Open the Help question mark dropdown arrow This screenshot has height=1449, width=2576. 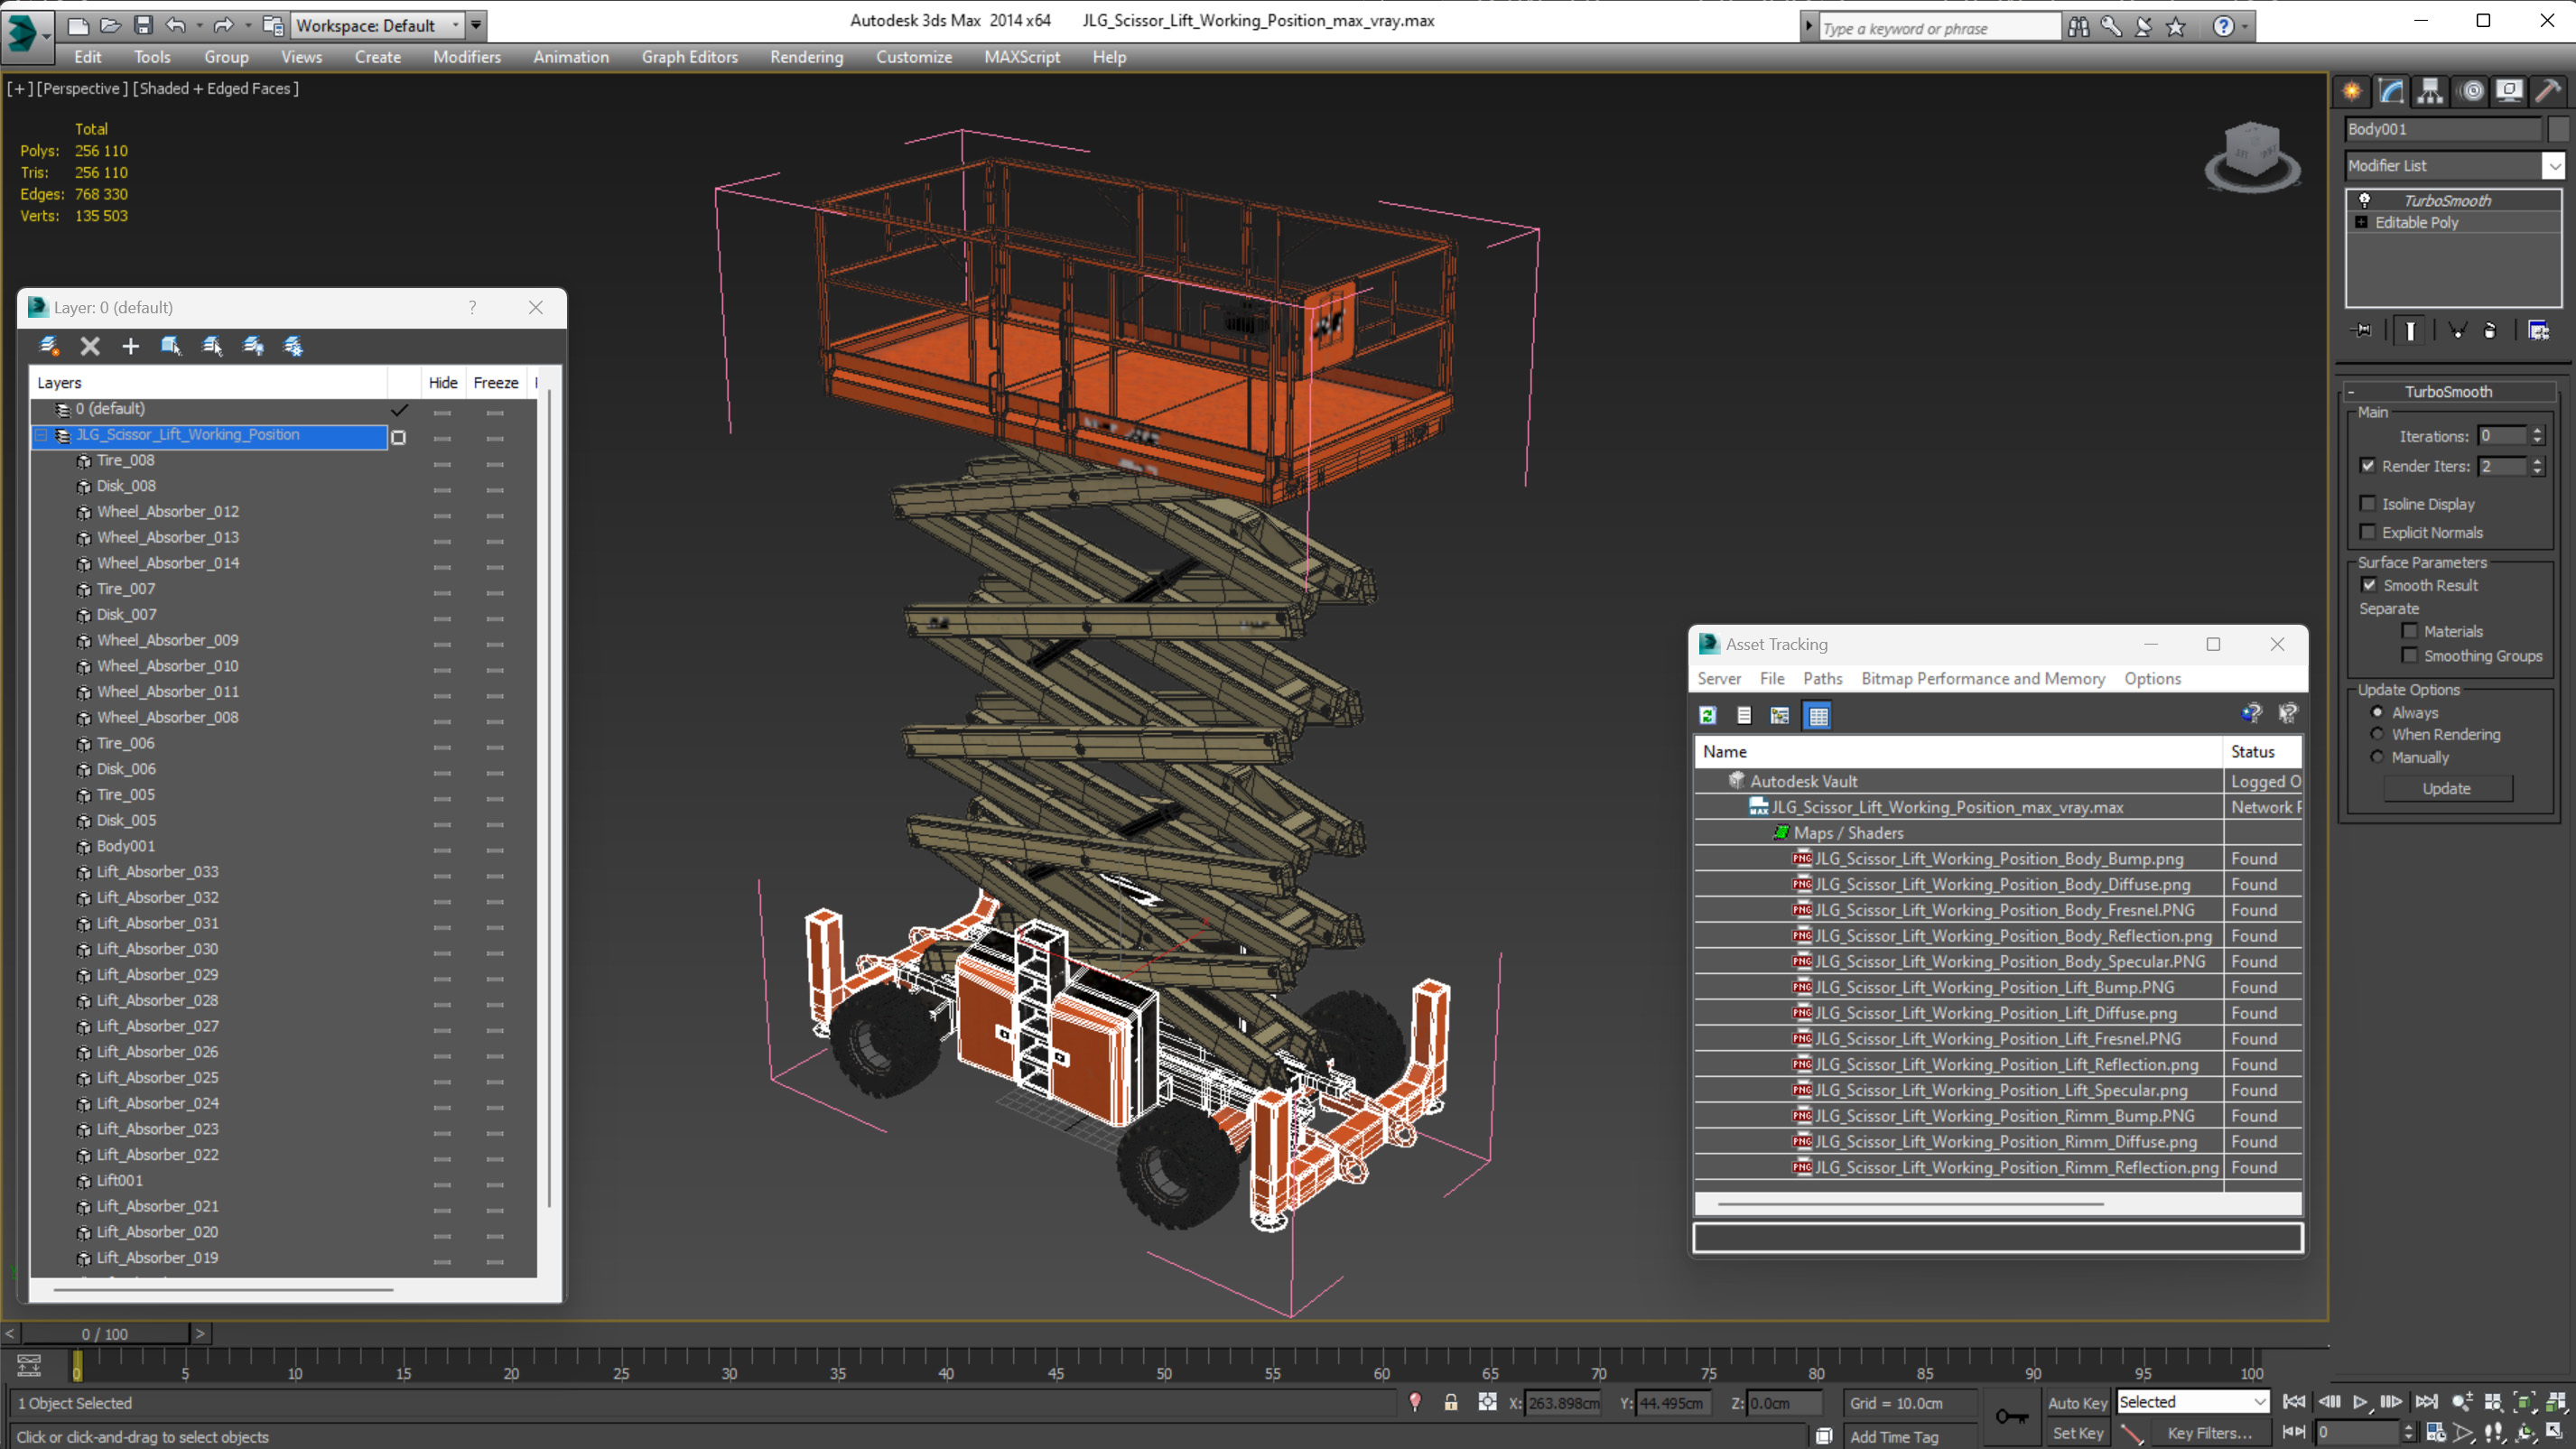pyautogui.click(x=2245, y=27)
